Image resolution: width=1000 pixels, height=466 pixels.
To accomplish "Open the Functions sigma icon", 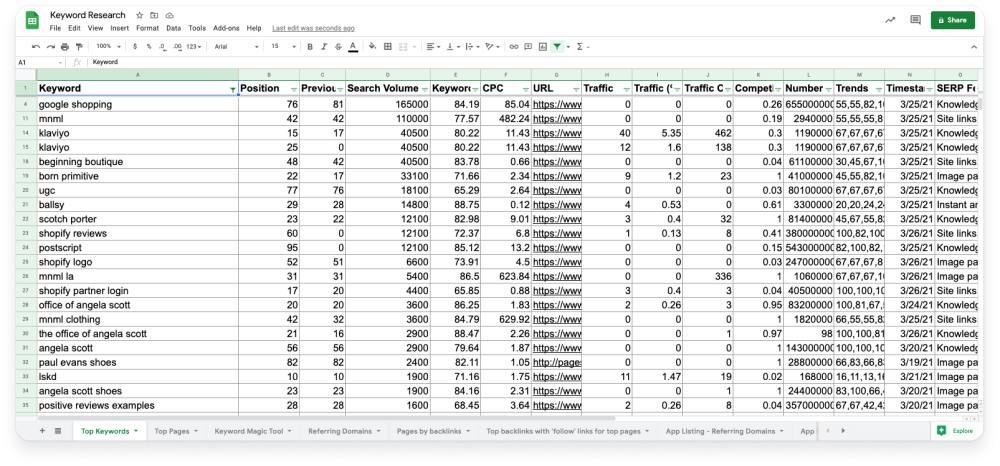I will point(580,47).
